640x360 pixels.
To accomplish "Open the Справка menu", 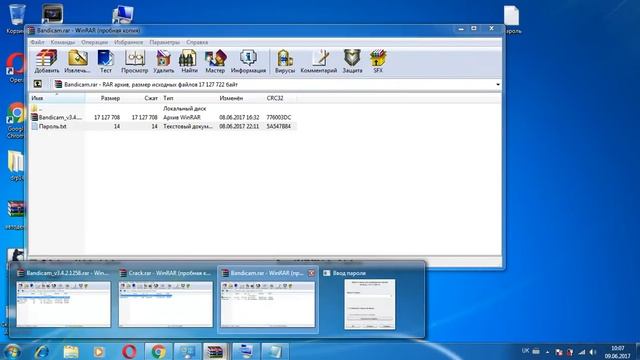I will (197, 42).
